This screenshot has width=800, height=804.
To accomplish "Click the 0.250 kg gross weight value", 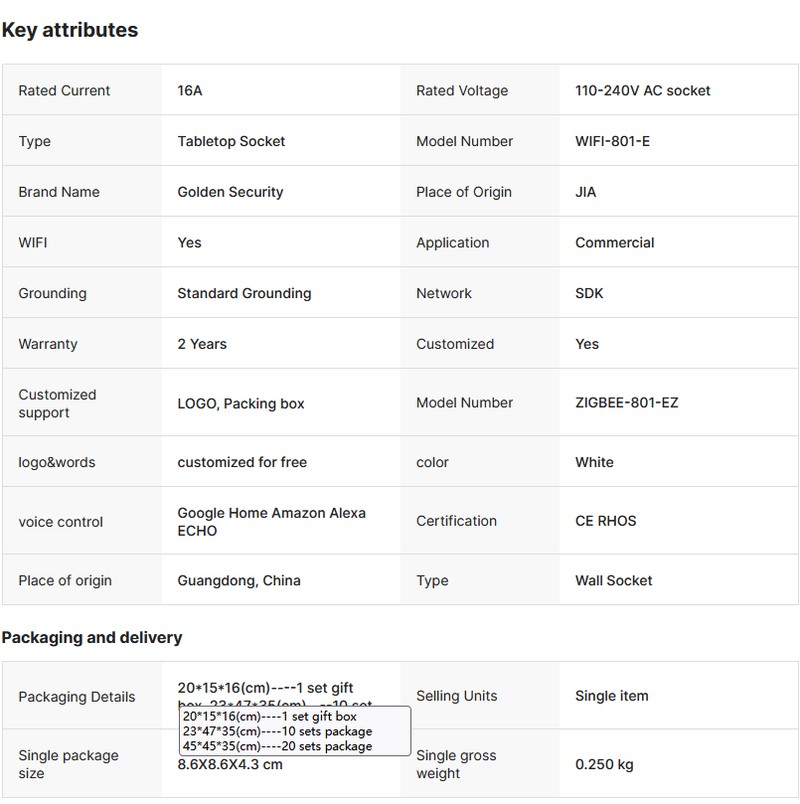I will (604, 764).
